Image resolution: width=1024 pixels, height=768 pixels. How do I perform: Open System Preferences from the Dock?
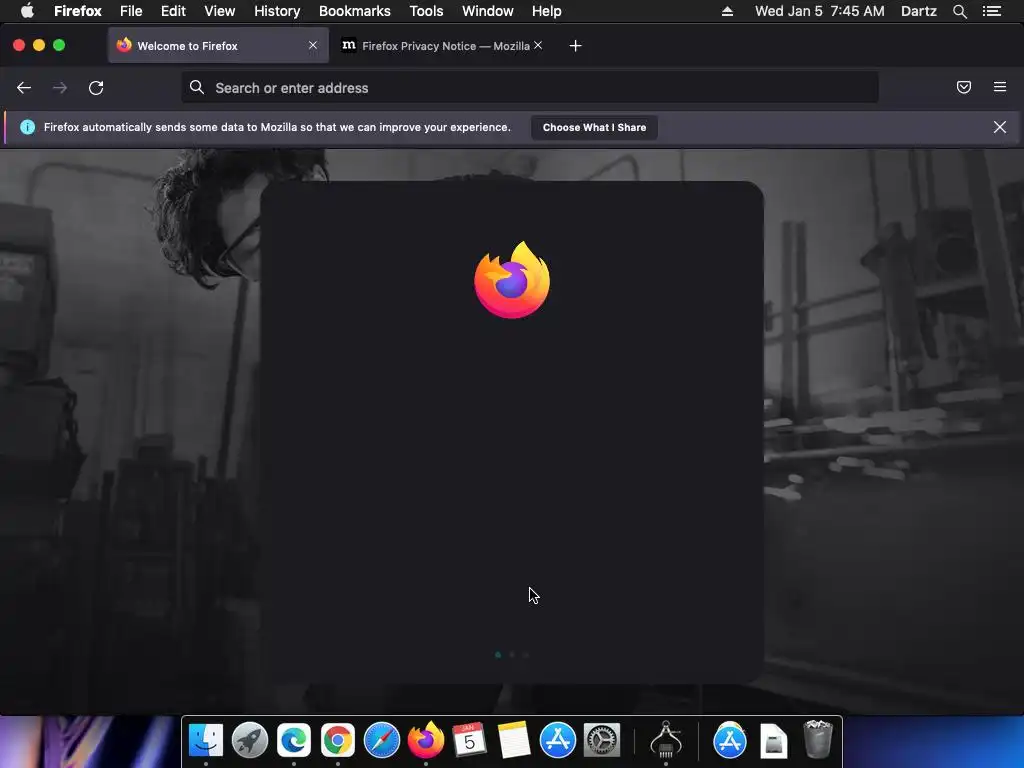pos(601,740)
